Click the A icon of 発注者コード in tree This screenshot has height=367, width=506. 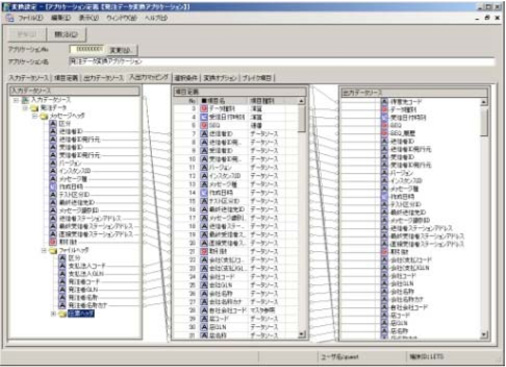click(62, 282)
